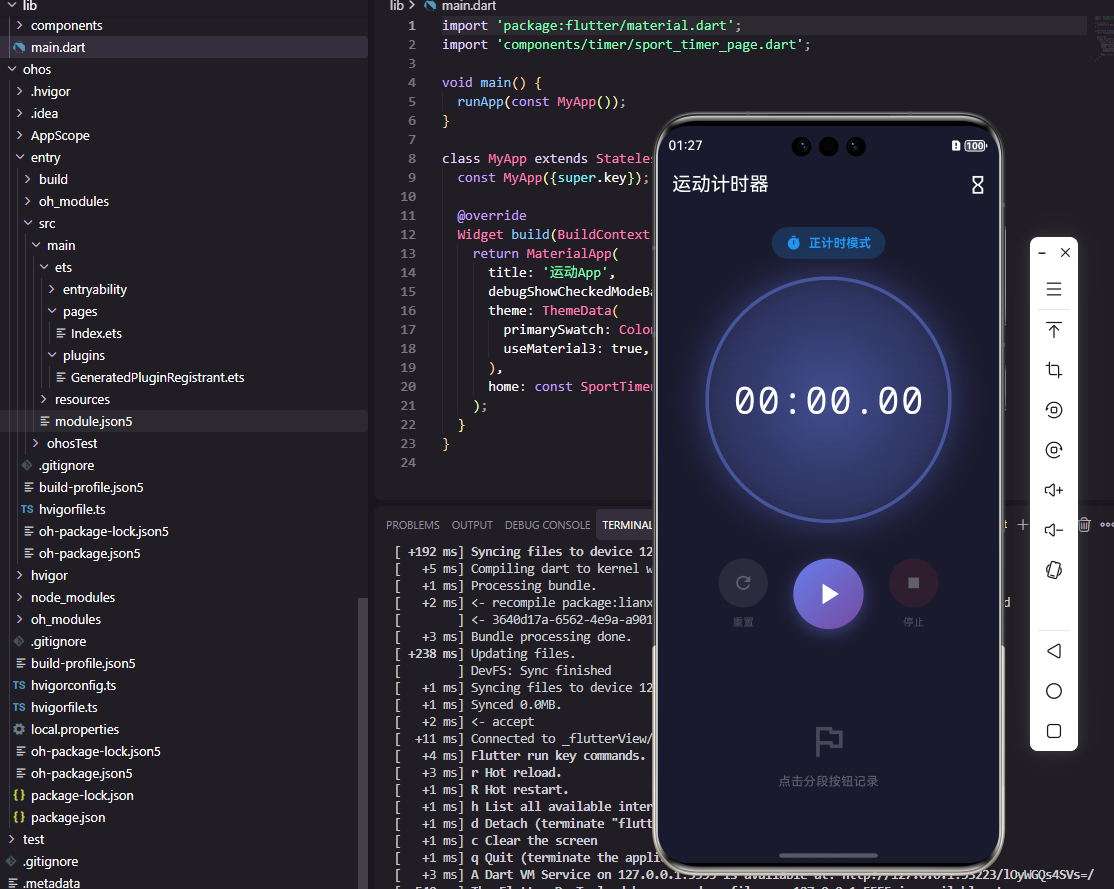Click the kill terminal trash icon
The width and height of the screenshot is (1114, 889).
pos(1084,524)
